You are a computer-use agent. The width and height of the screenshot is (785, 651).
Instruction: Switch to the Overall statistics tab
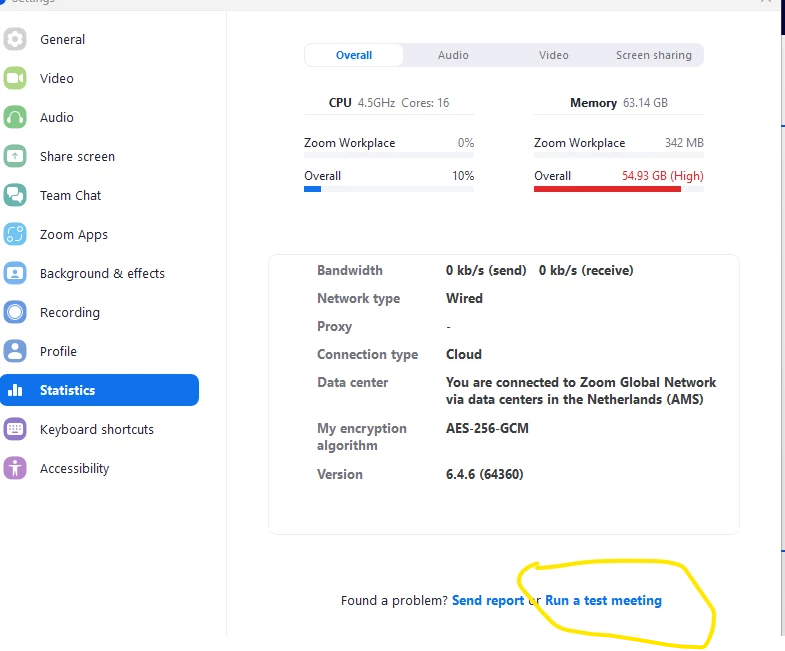353,55
